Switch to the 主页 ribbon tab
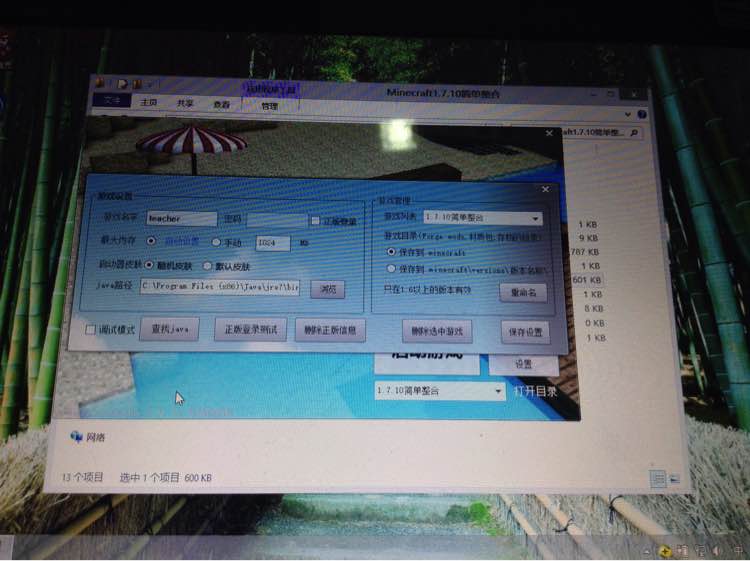Viewport: 750px width, 561px height. [149, 102]
